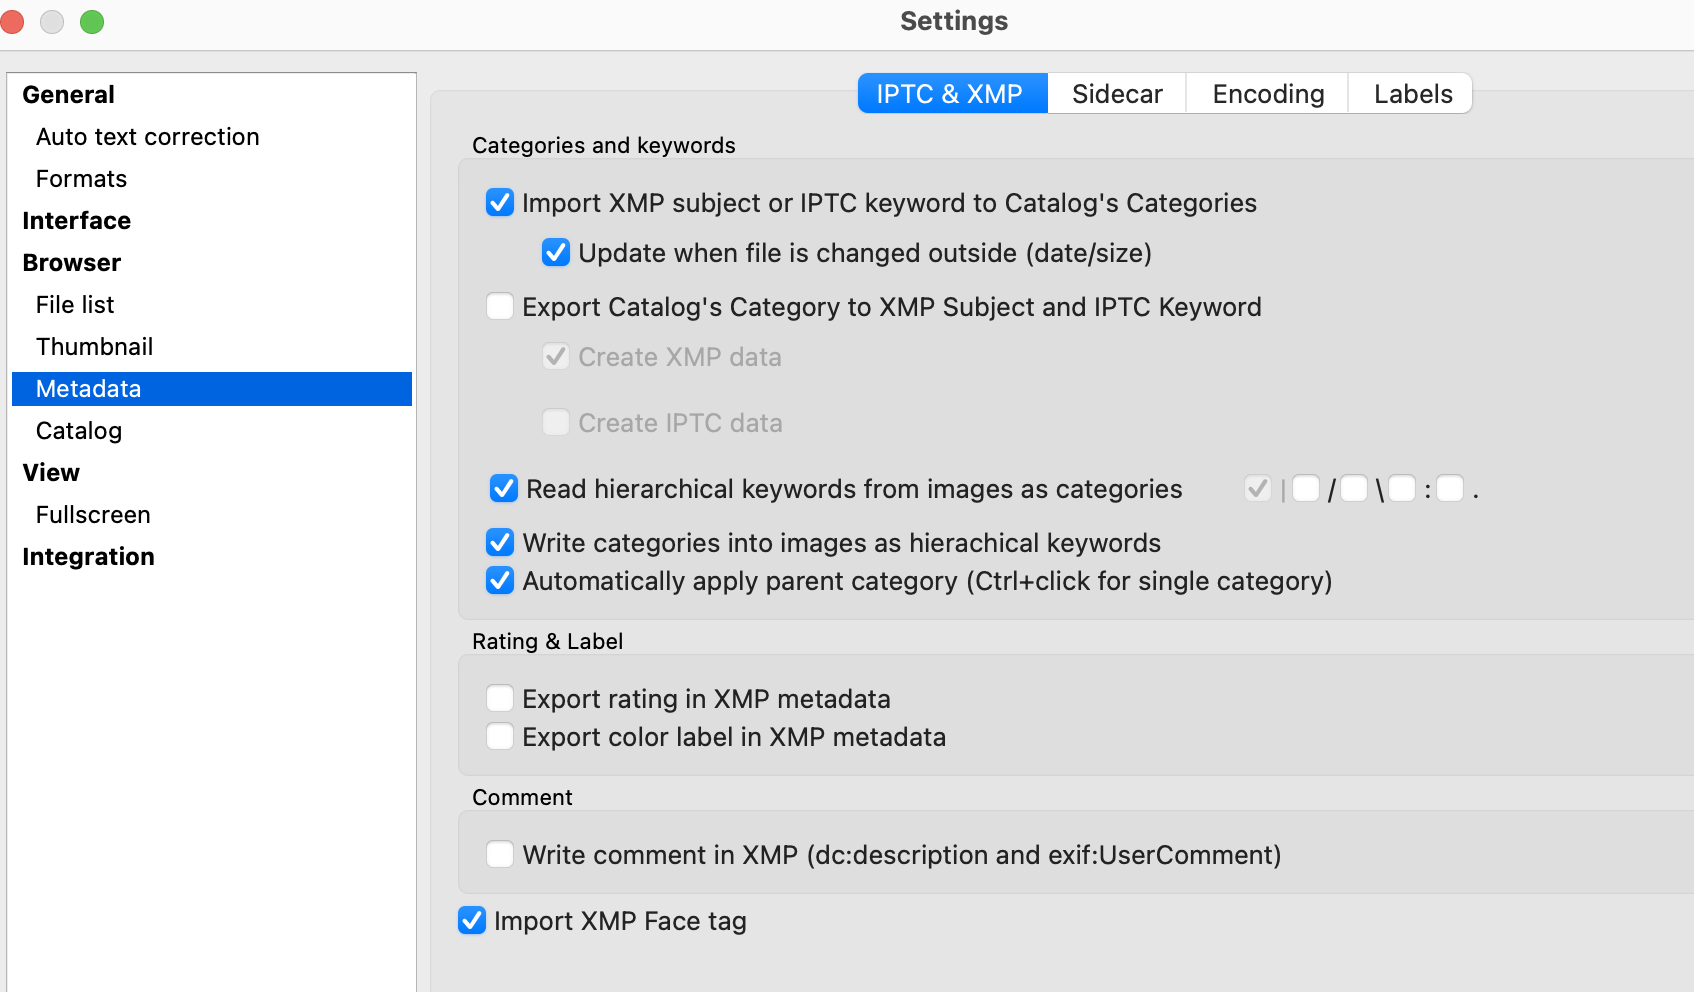Screen dimensions: 1694x992
Task: Open the Integration settings category
Action: pyautogui.click(x=88, y=557)
